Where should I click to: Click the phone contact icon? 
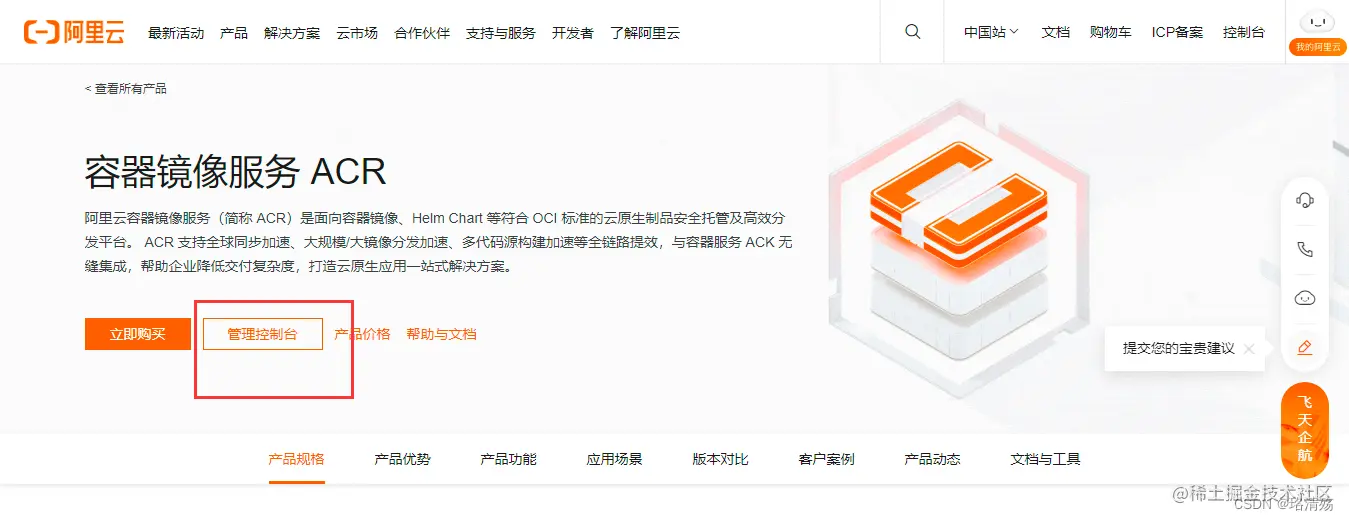[1304, 249]
